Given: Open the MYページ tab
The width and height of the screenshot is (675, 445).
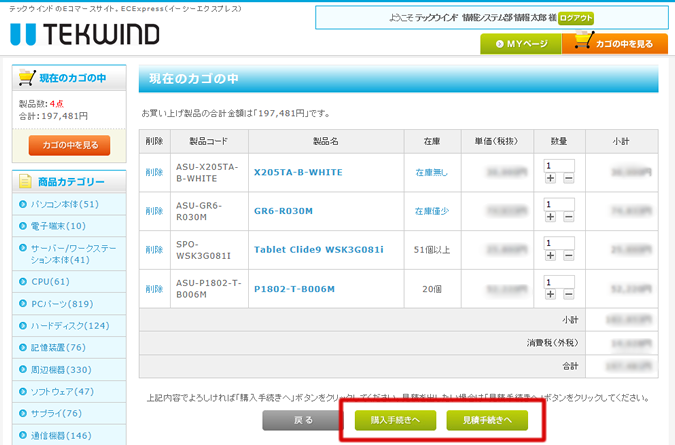Looking at the screenshot, I should tap(521, 44).
